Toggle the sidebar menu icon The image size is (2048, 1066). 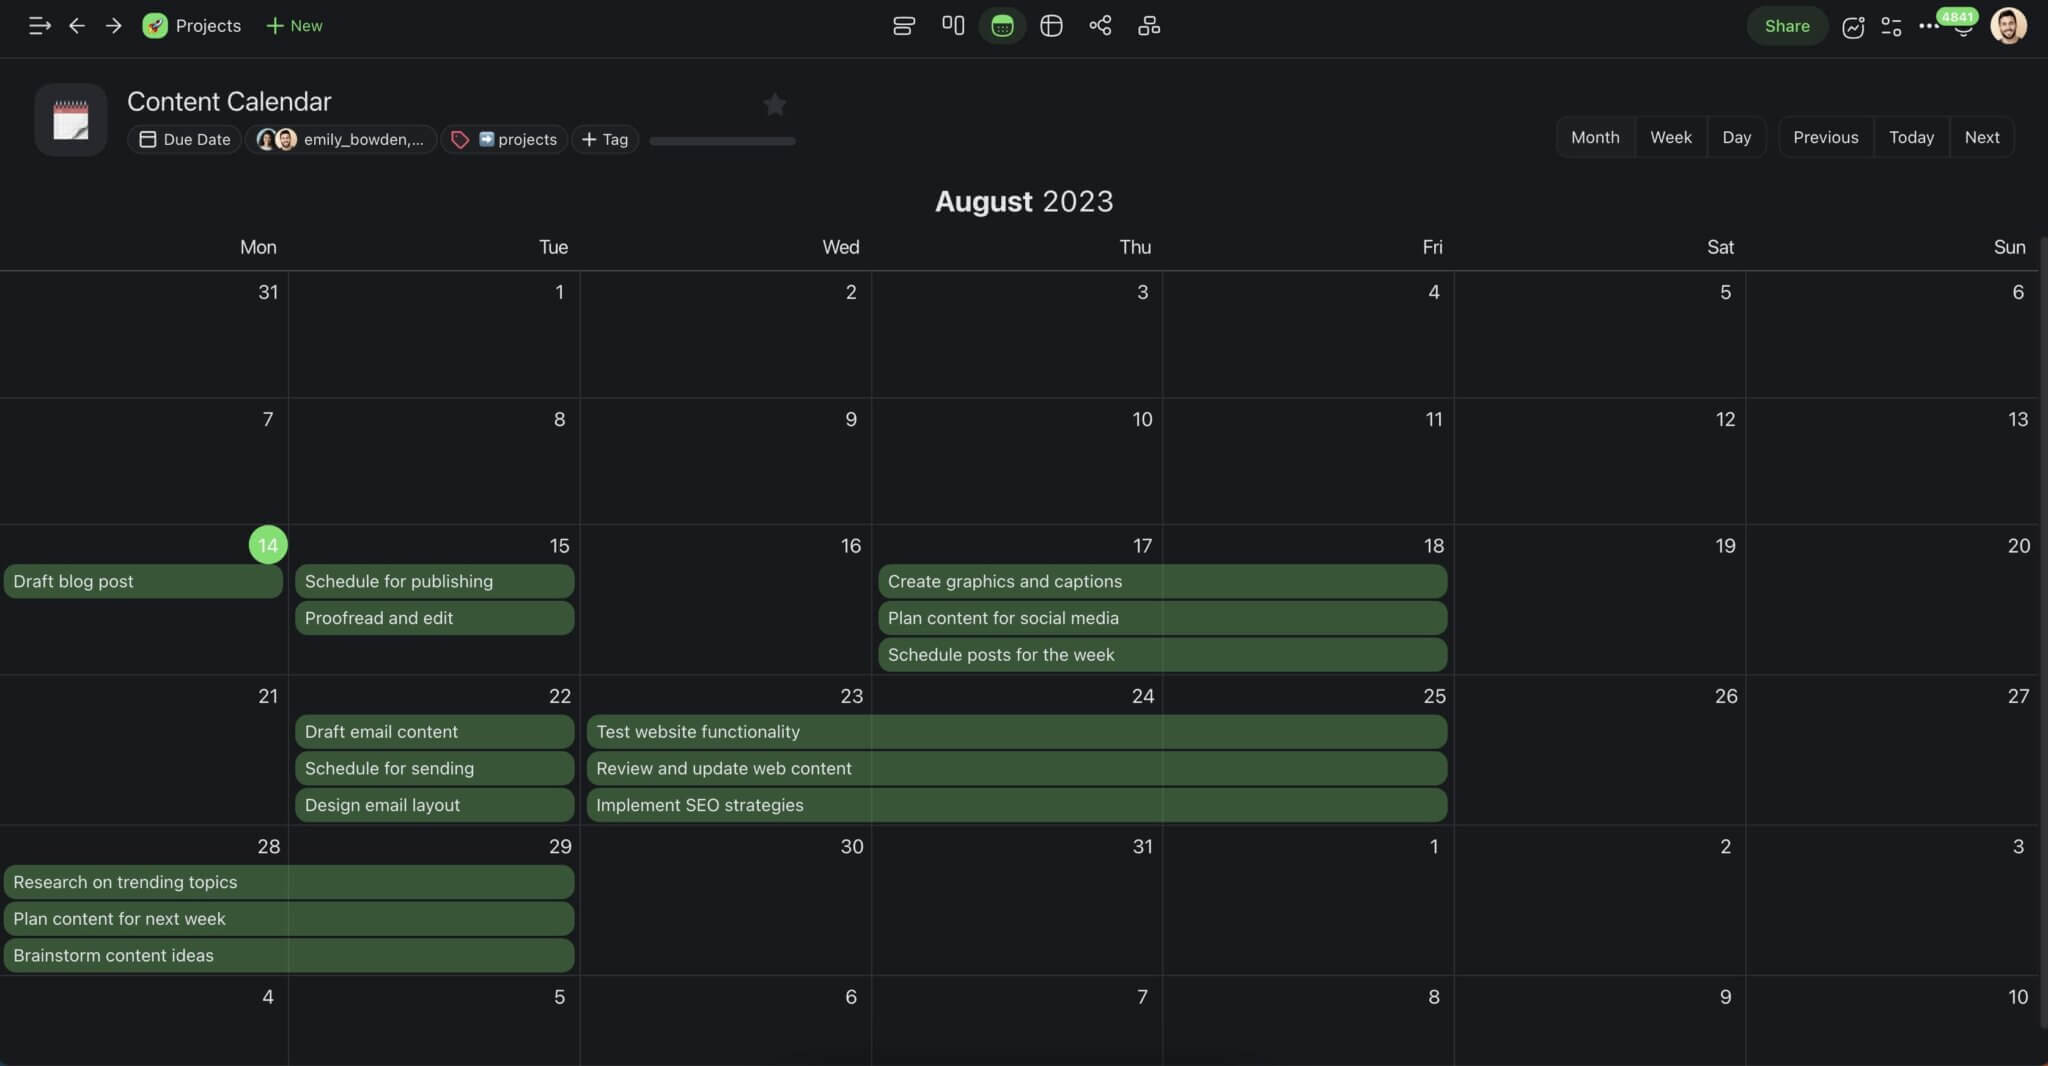(39, 26)
